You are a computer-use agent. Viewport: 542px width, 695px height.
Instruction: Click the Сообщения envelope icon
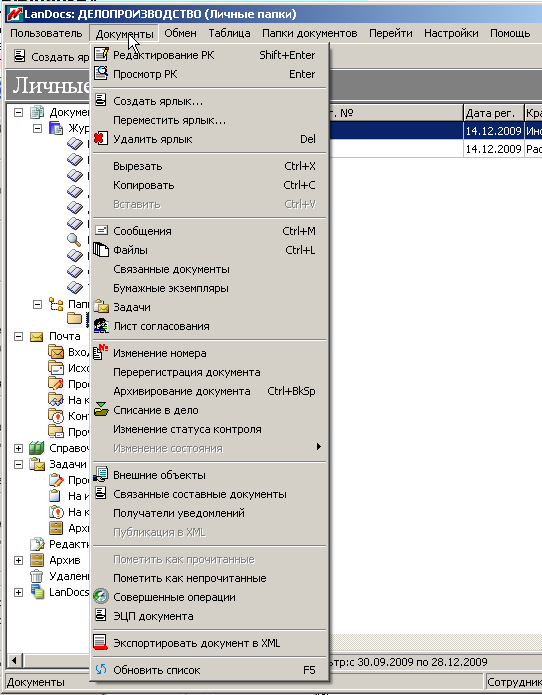pyautogui.click(x=101, y=230)
